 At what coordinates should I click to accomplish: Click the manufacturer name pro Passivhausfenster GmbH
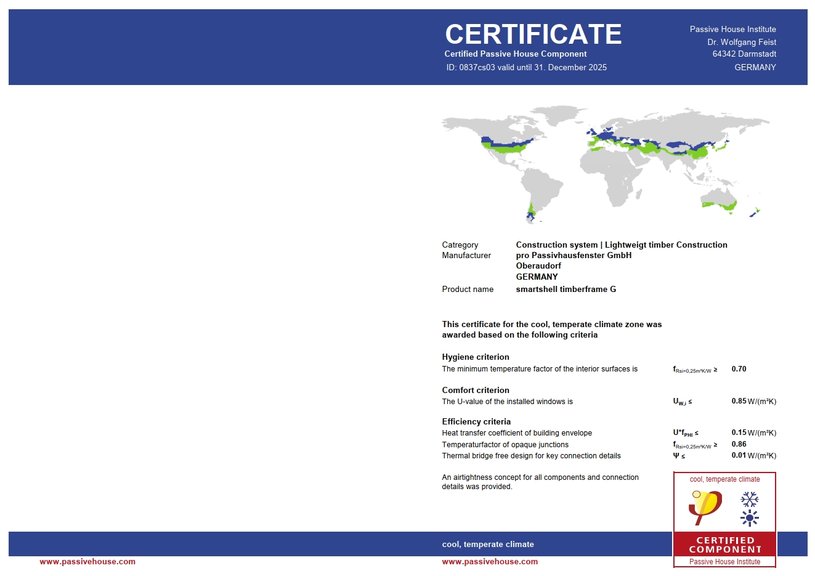(x=573, y=256)
